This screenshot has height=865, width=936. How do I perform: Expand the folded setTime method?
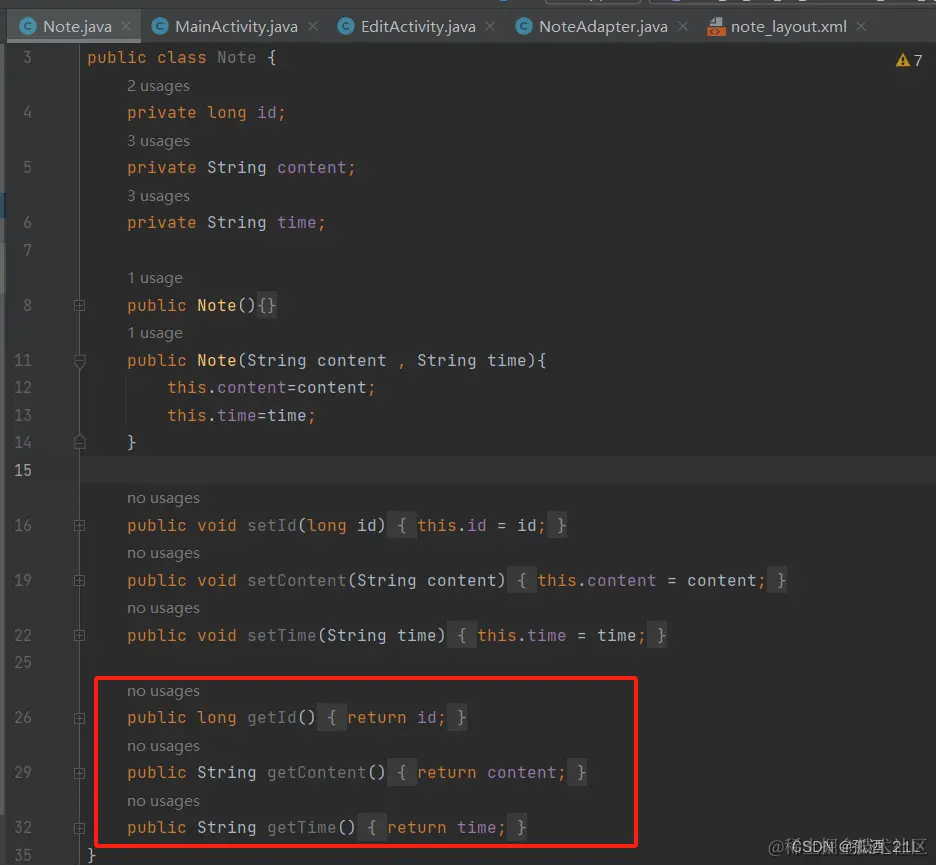(79, 635)
